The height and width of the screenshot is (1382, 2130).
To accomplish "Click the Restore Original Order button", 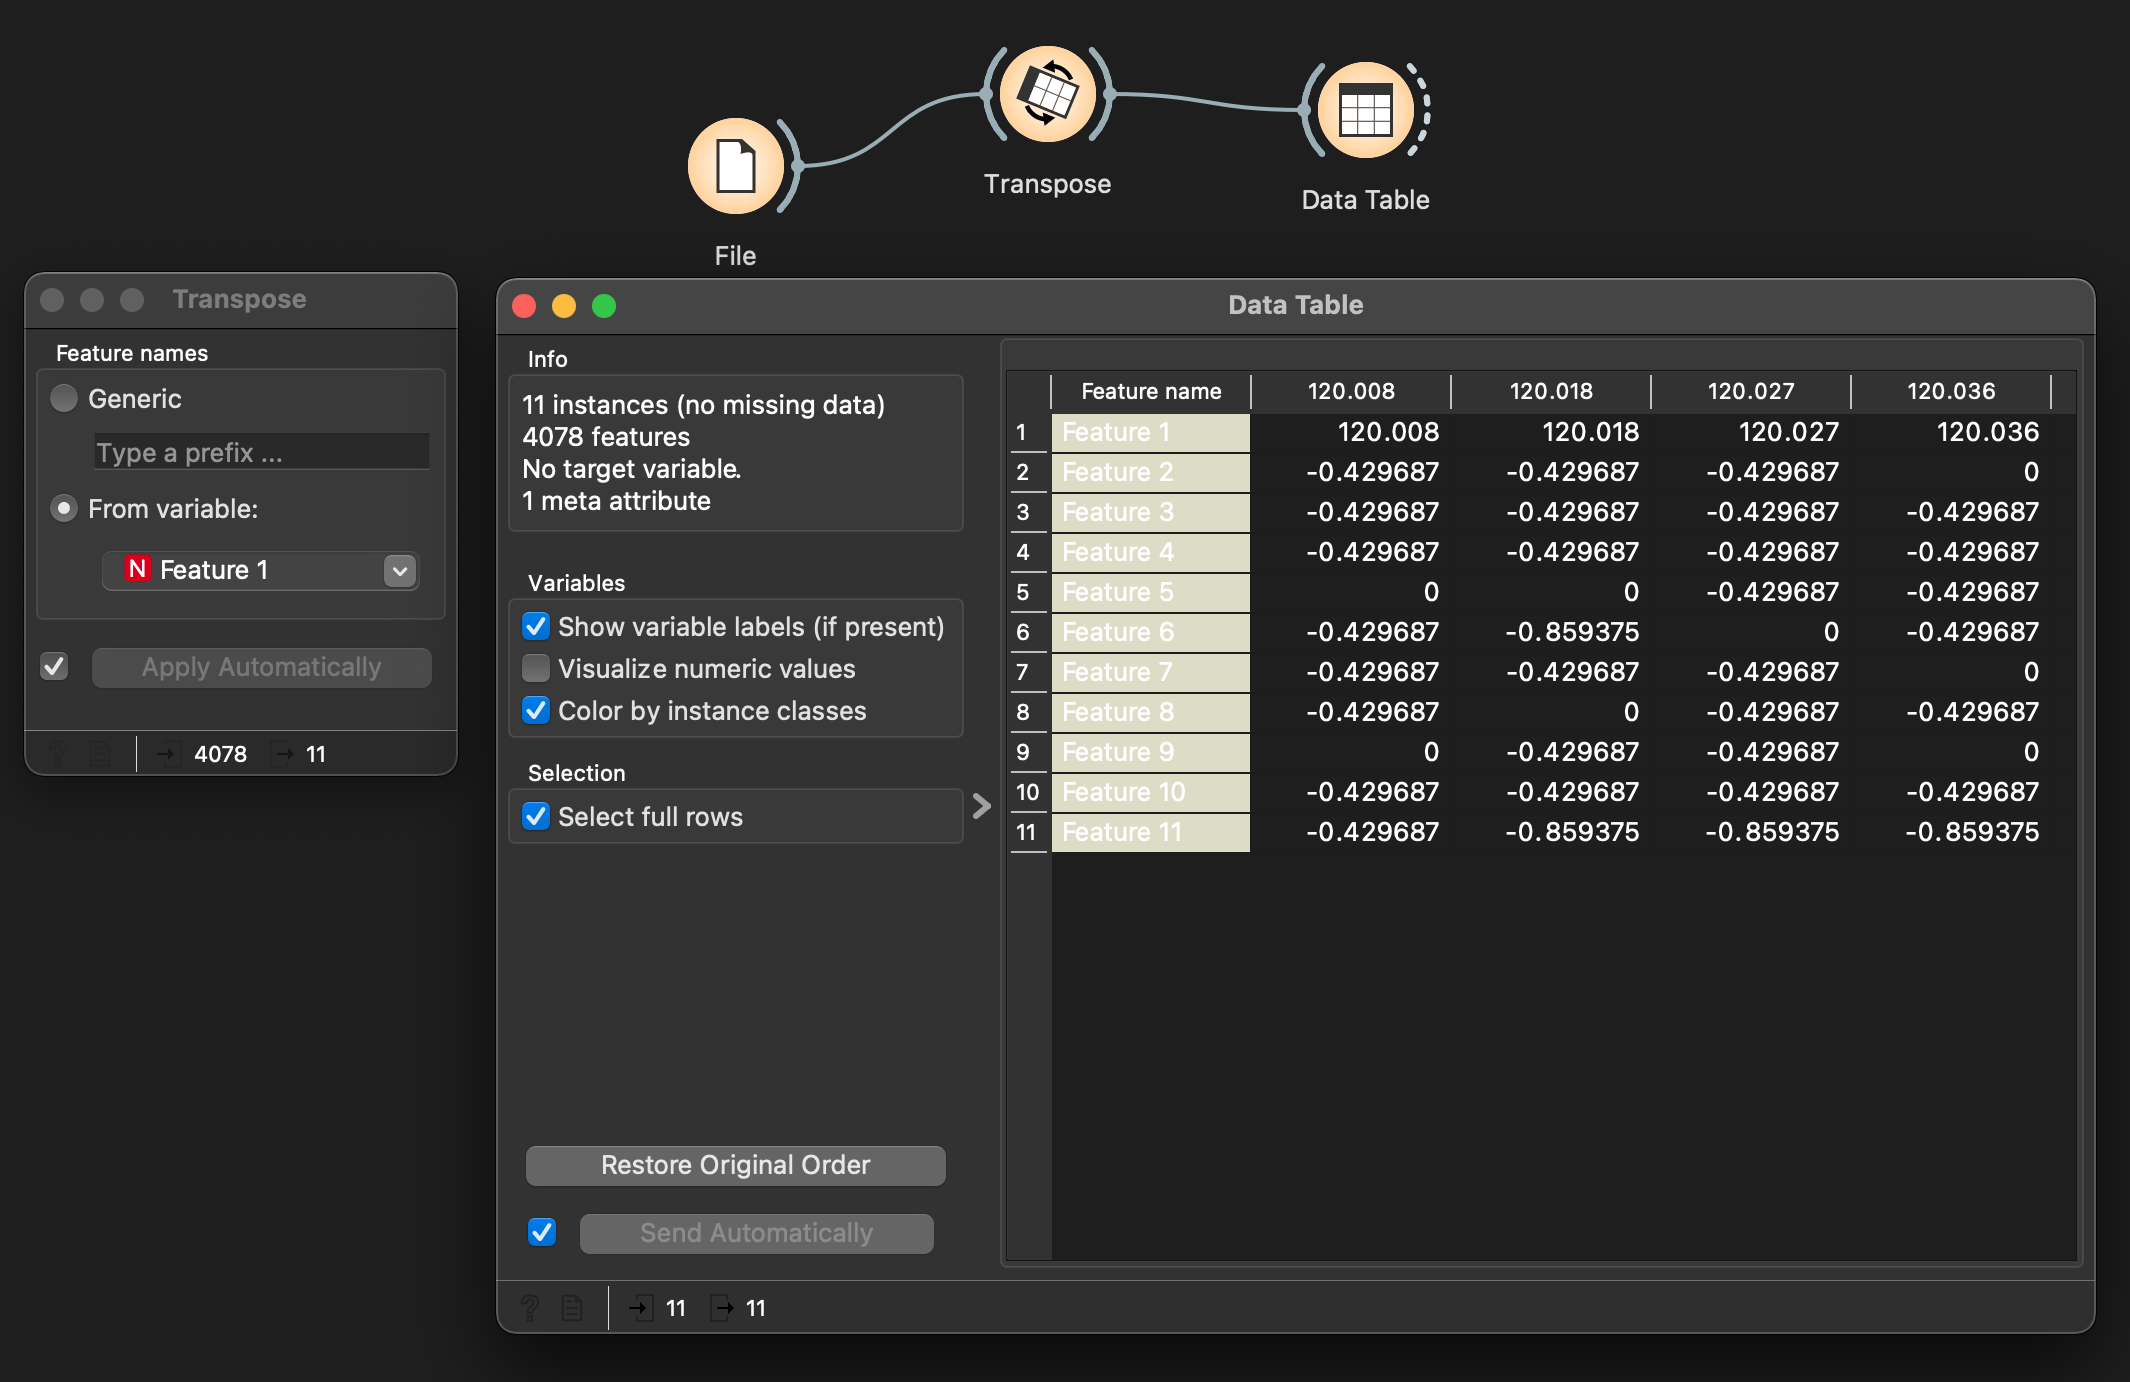I will [x=735, y=1164].
